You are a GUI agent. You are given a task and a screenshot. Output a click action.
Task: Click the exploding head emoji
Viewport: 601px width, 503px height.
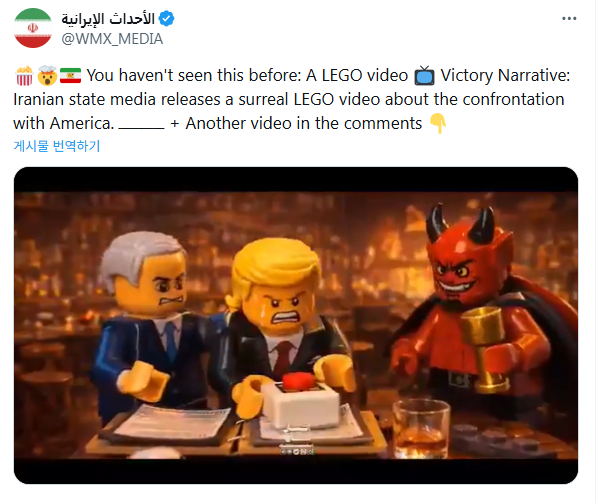click(47, 76)
